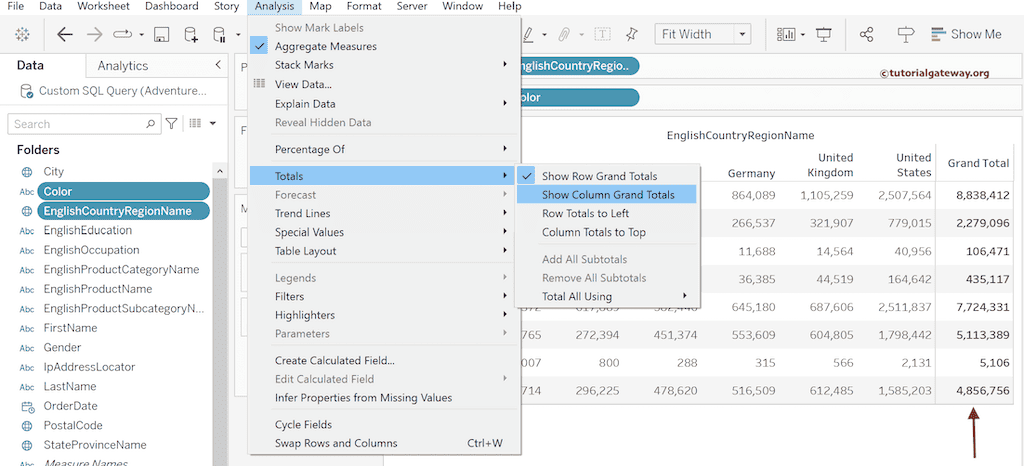
Task: Click the Group members paperclip icon
Action: tap(565, 35)
